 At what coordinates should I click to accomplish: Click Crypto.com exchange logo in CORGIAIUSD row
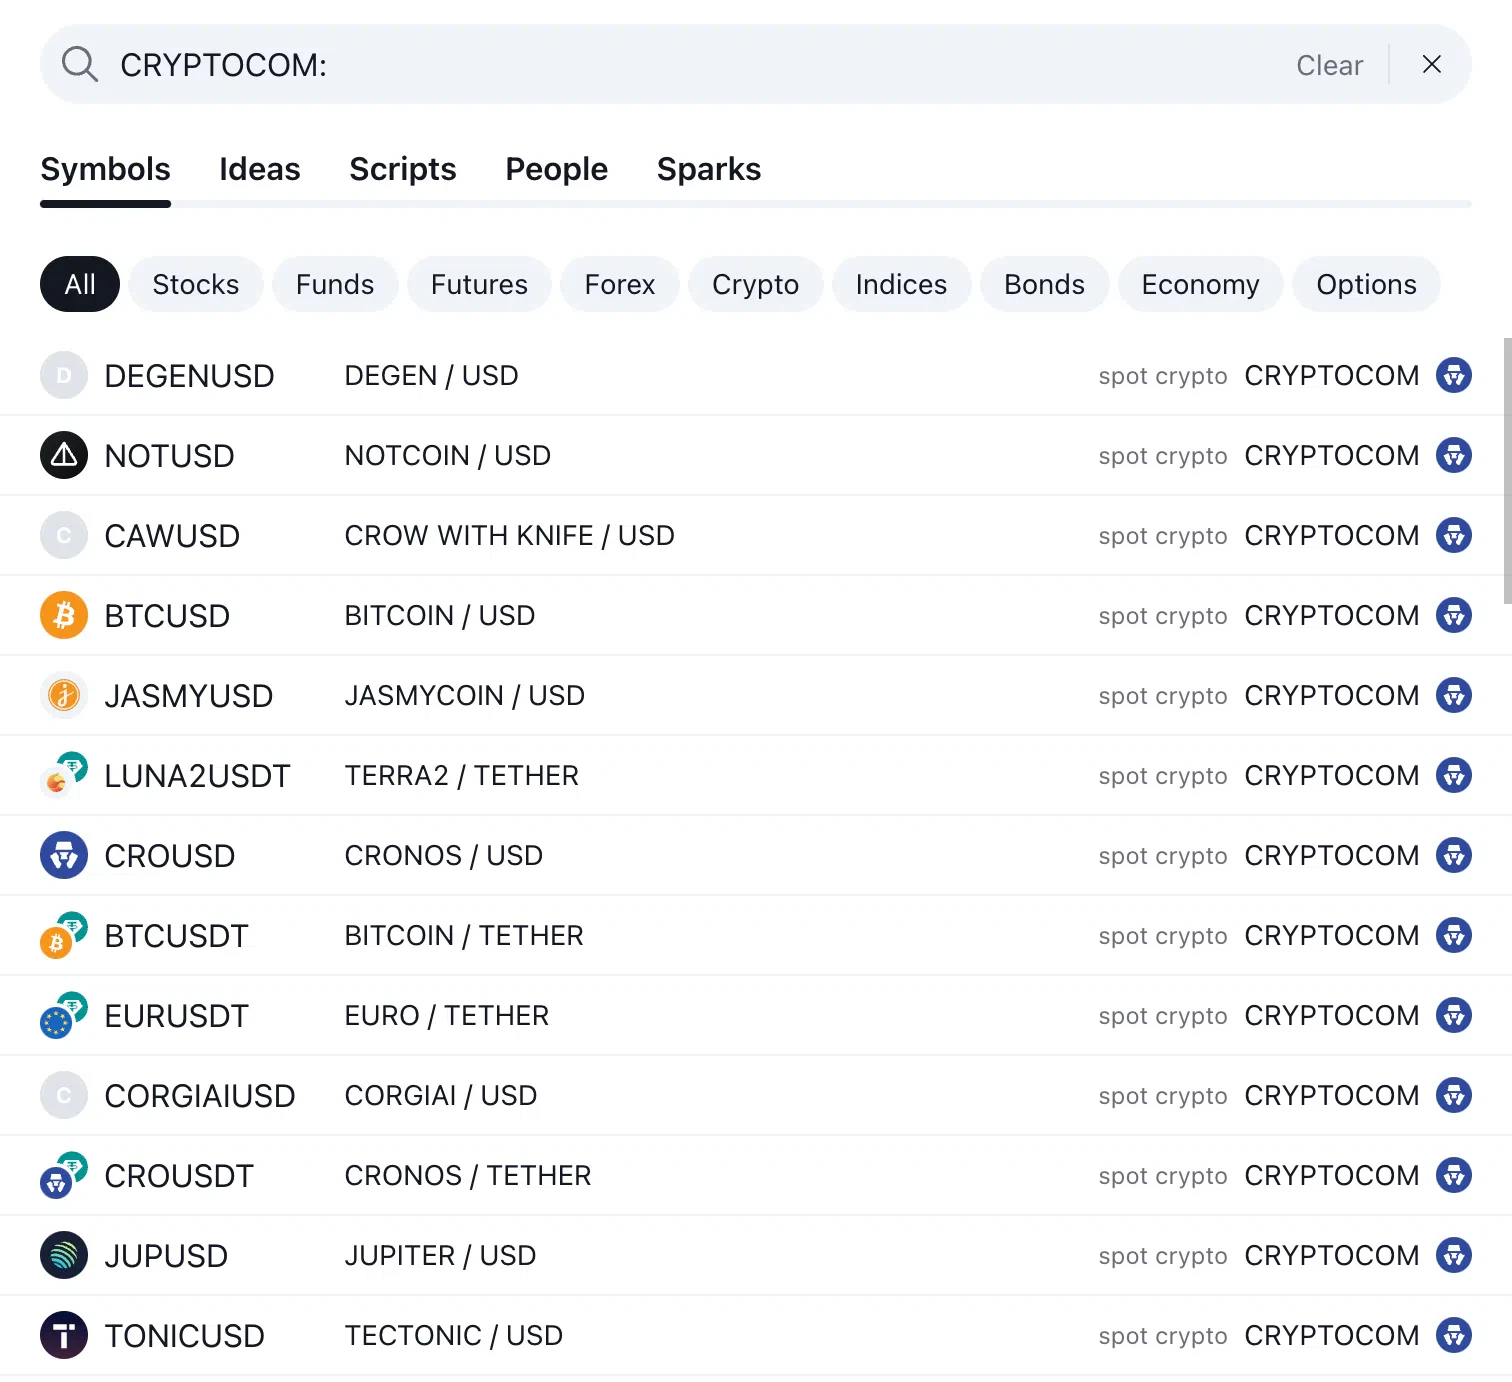click(1453, 1095)
